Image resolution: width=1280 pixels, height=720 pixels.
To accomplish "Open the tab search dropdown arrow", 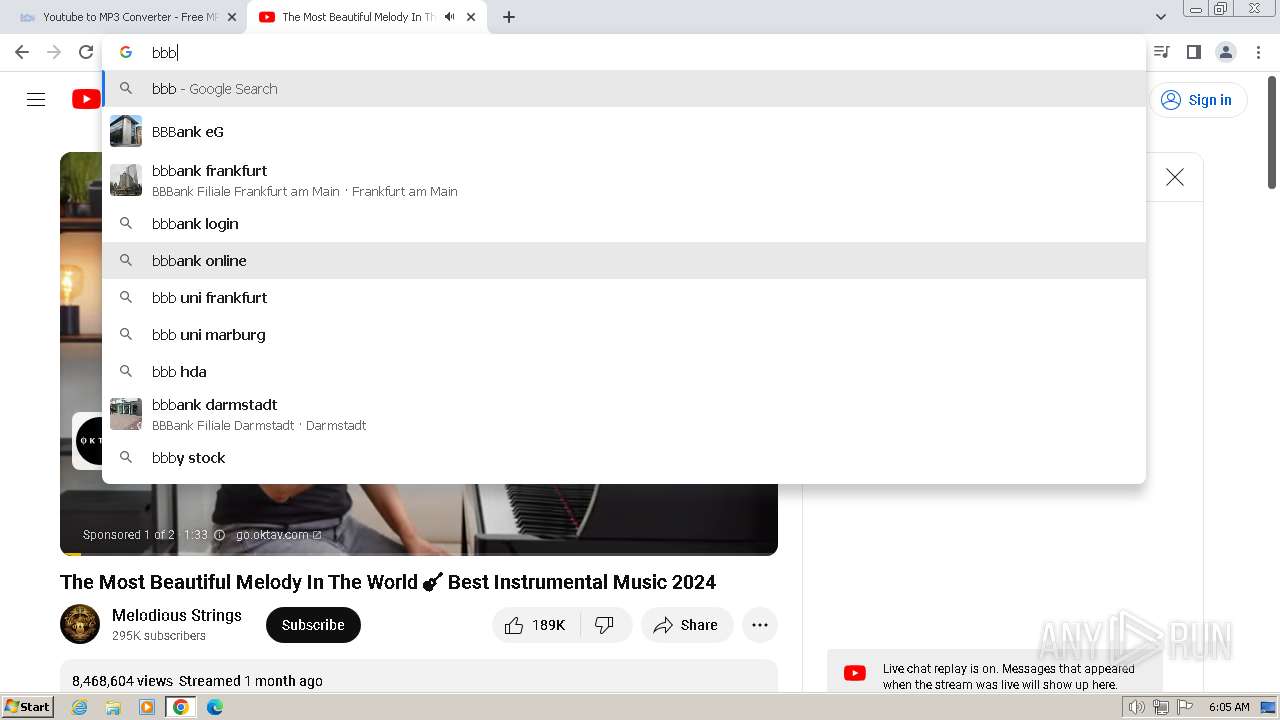I will pyautogui.click(x=1160, y=17).
